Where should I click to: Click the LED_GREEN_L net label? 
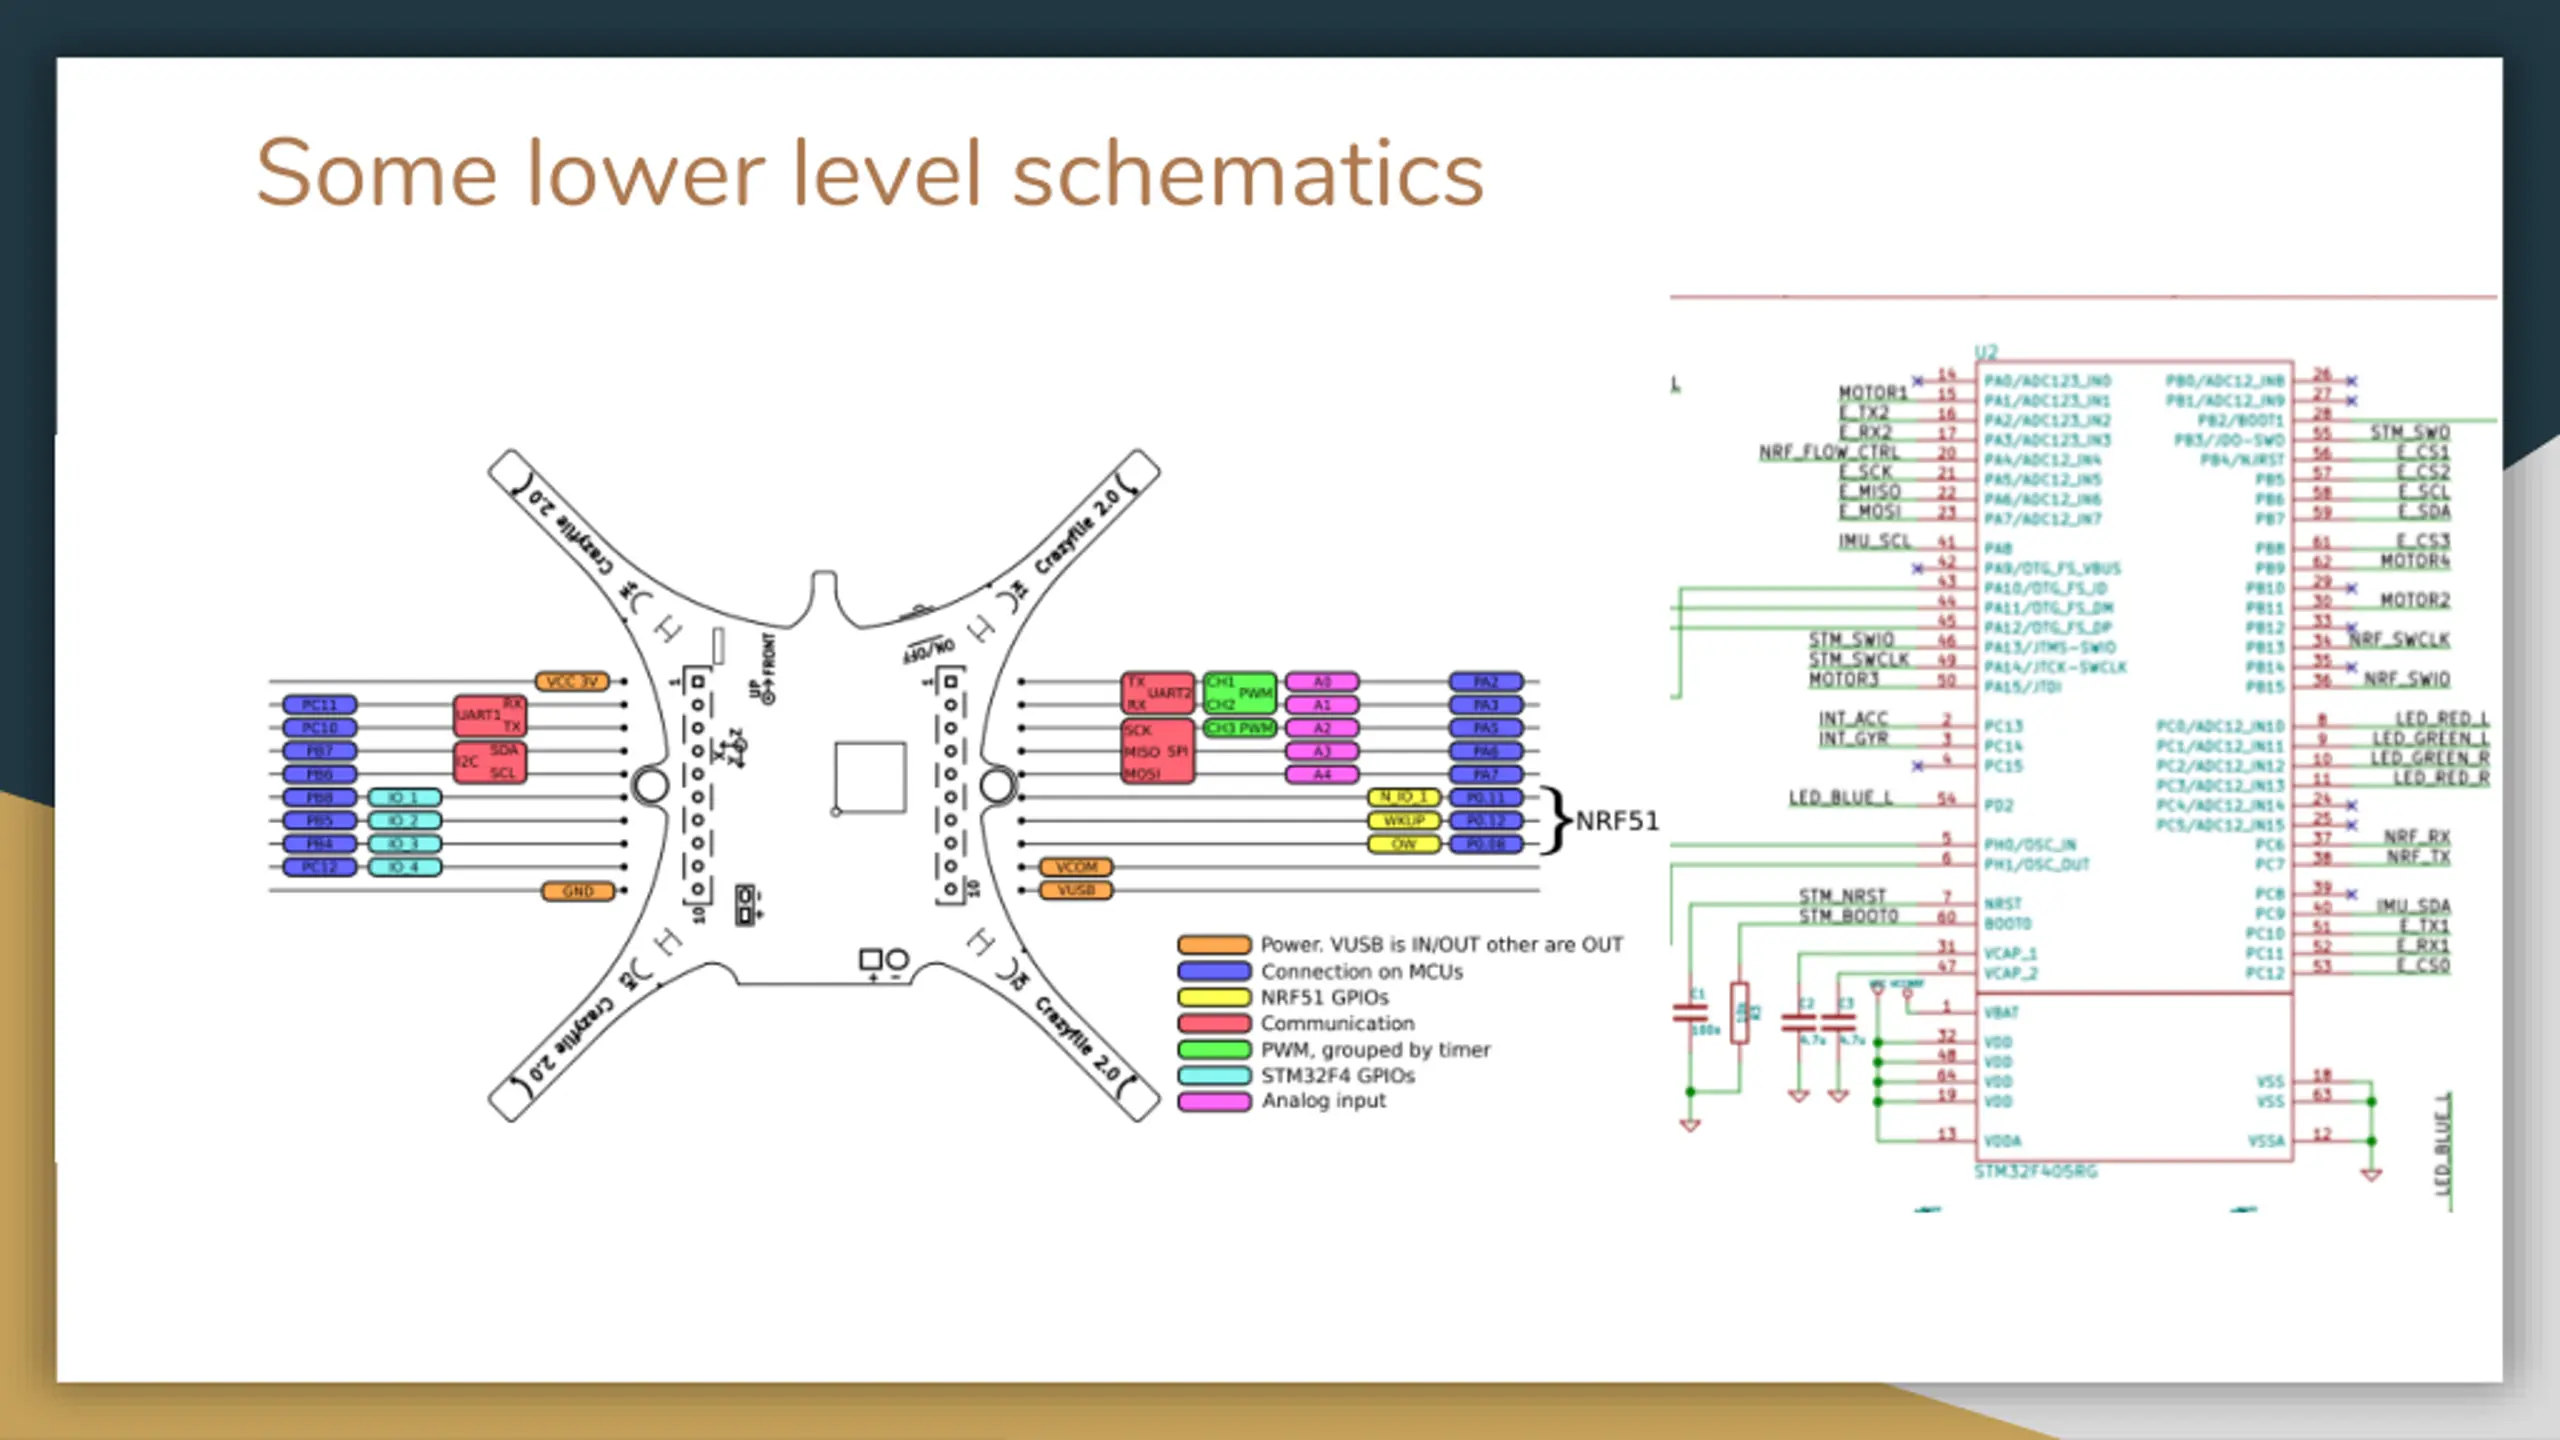click(2430, 739)
